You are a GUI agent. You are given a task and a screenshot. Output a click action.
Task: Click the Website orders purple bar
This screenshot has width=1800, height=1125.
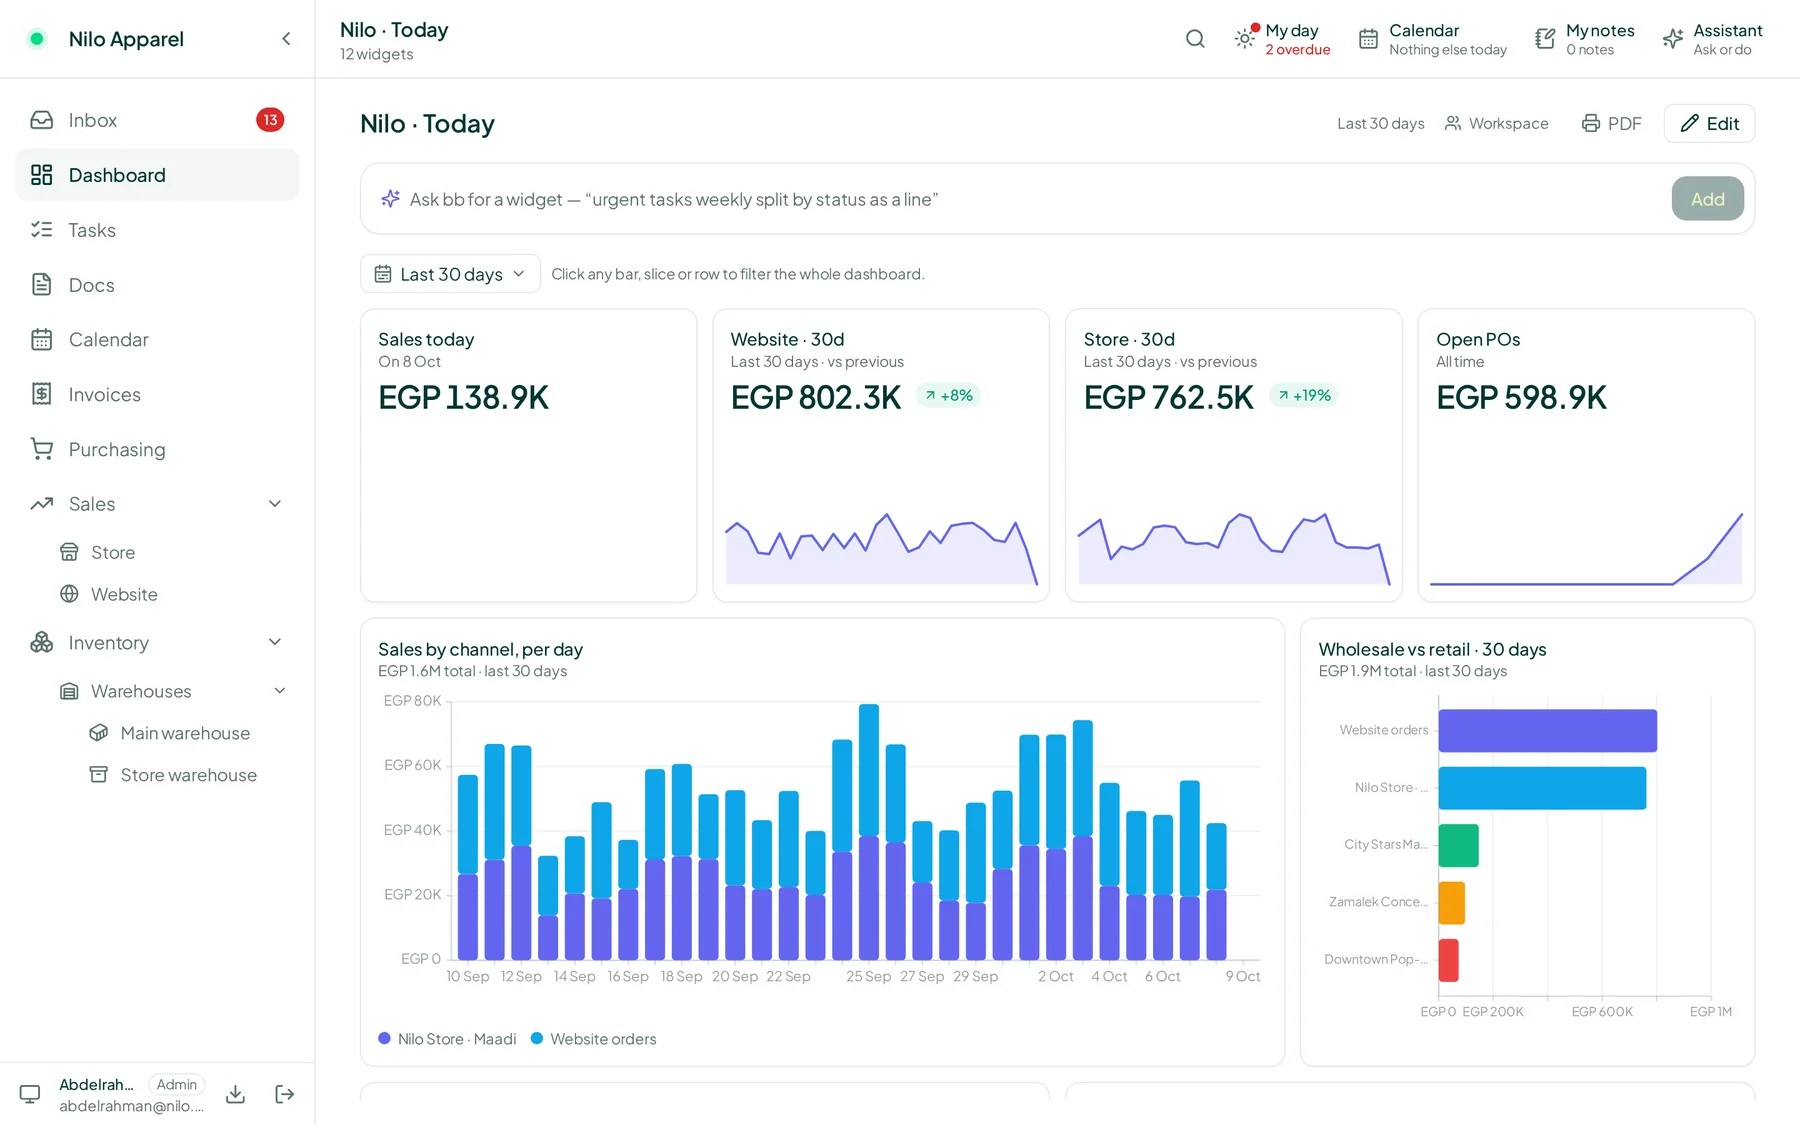pos(1547,730)
